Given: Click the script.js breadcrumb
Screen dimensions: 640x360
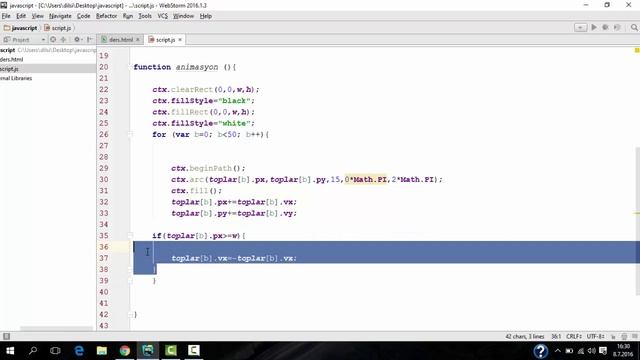Looking at the screenshot, I should click(58, 28).
